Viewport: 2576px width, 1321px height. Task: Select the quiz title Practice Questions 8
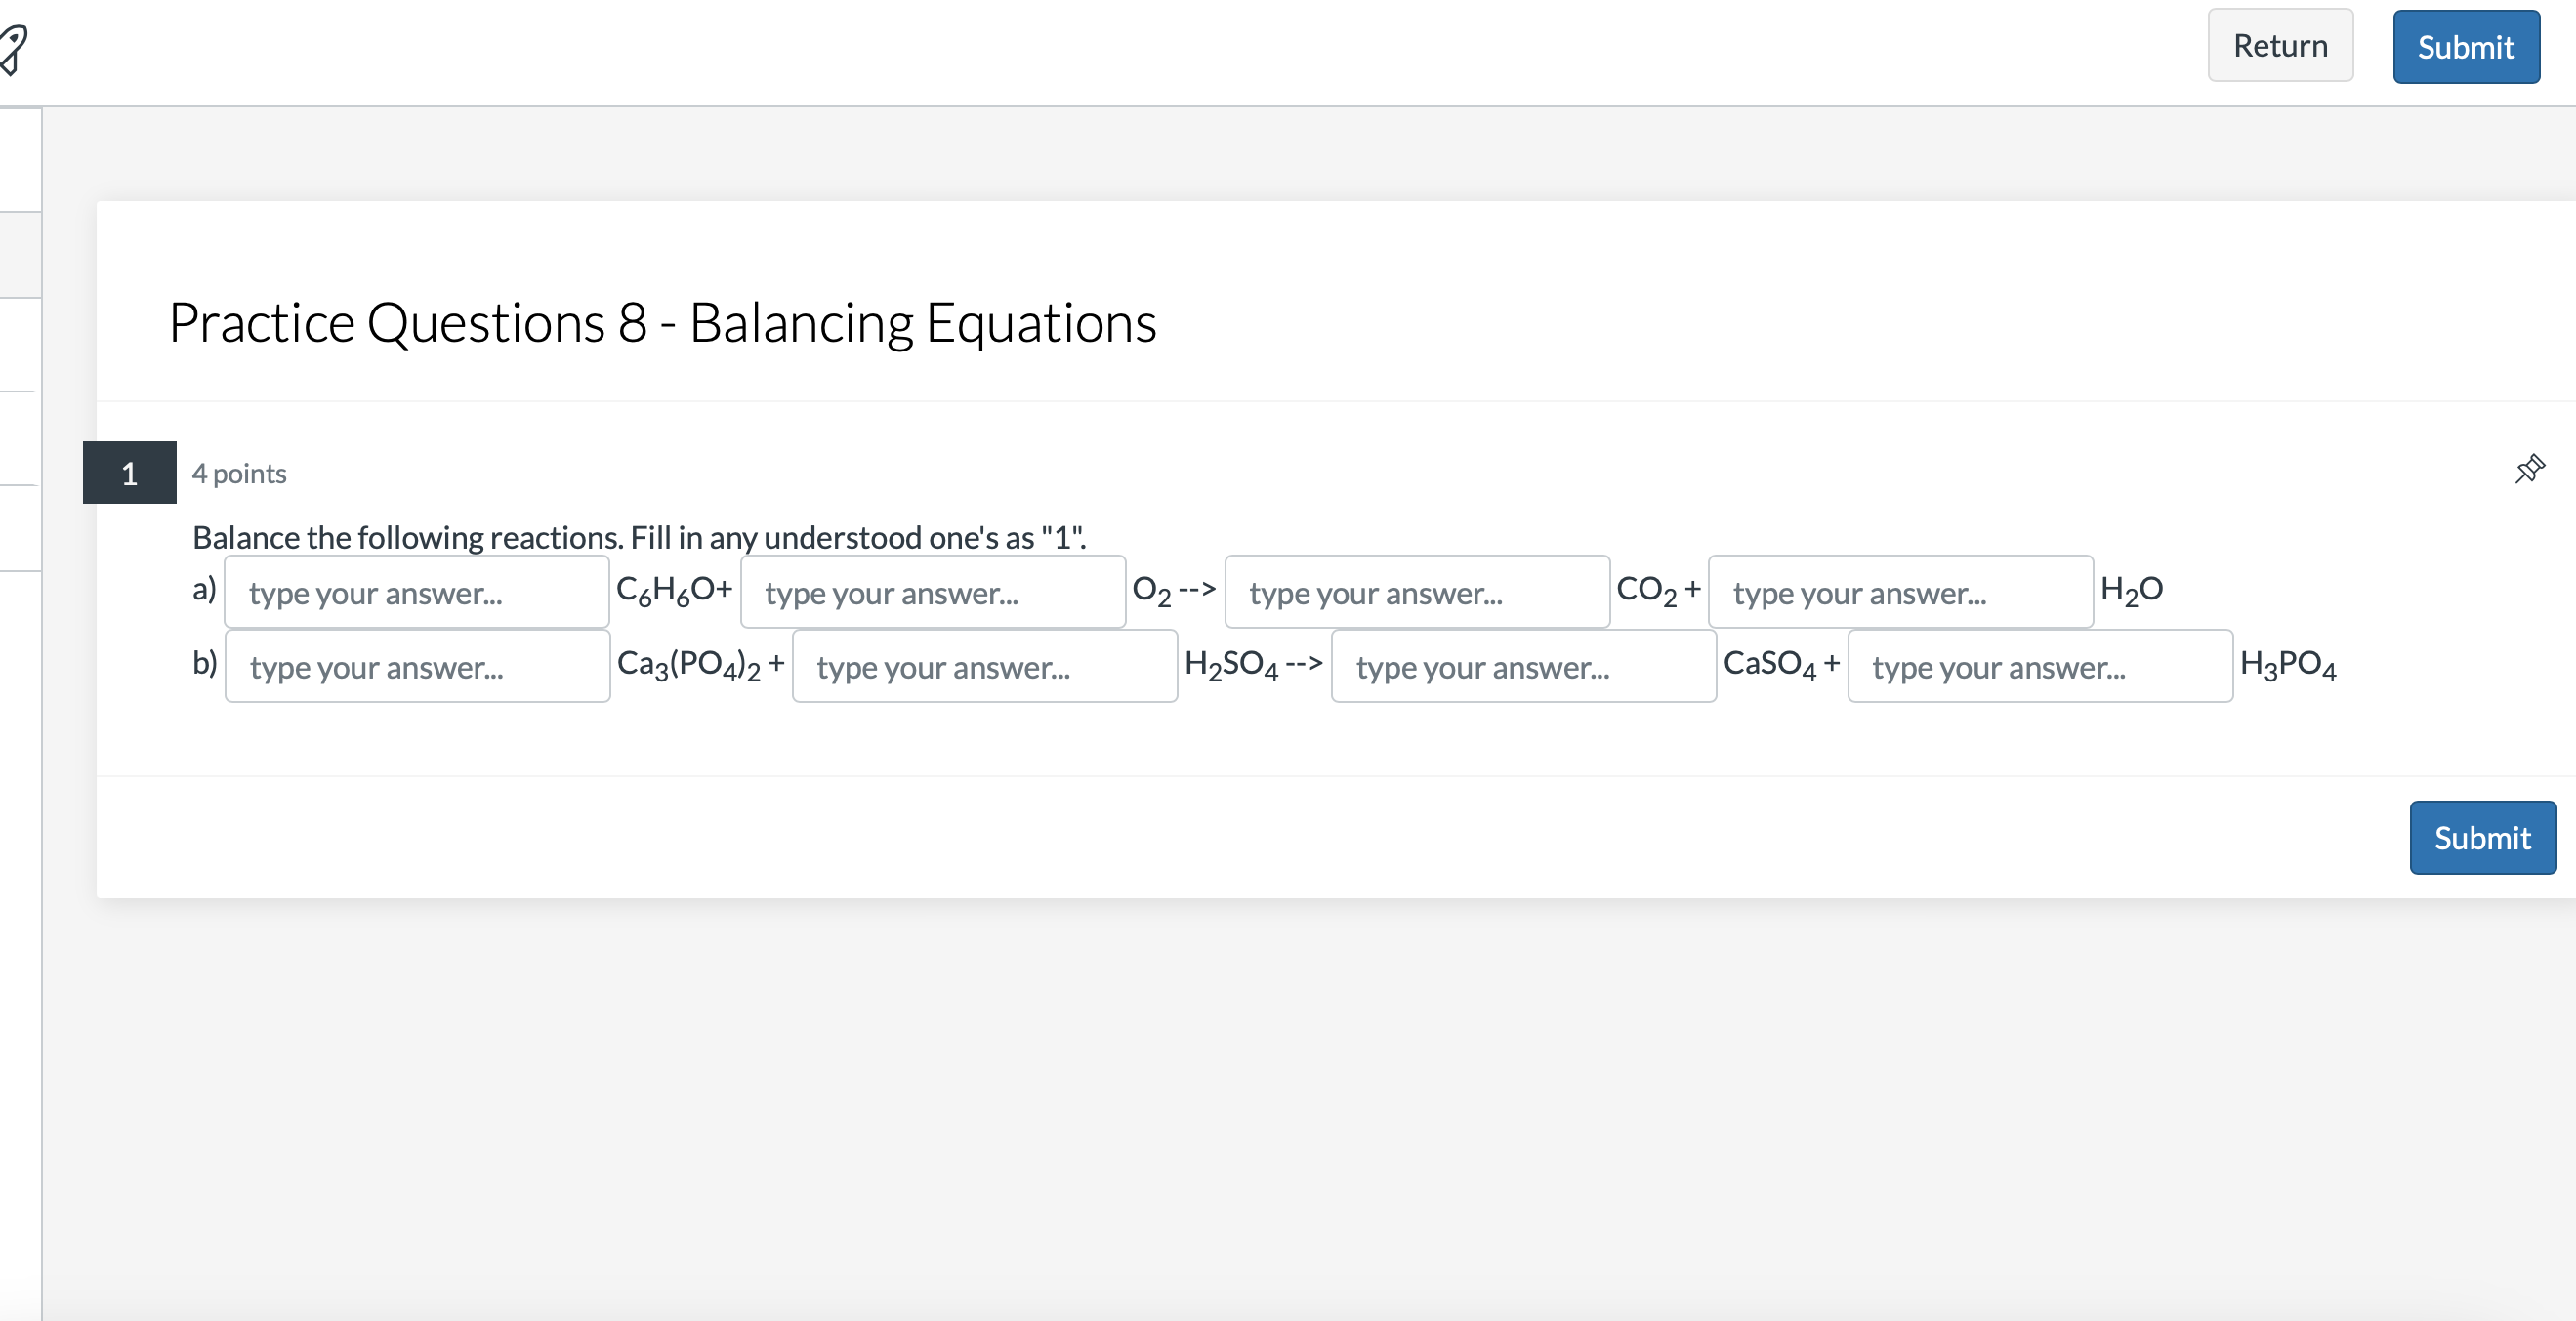point(662,322)
